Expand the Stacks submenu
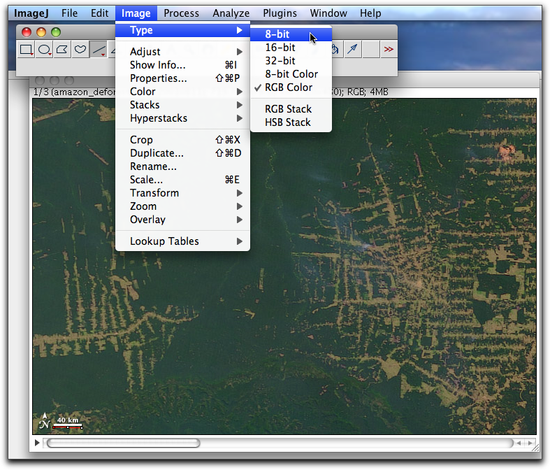 182,105
